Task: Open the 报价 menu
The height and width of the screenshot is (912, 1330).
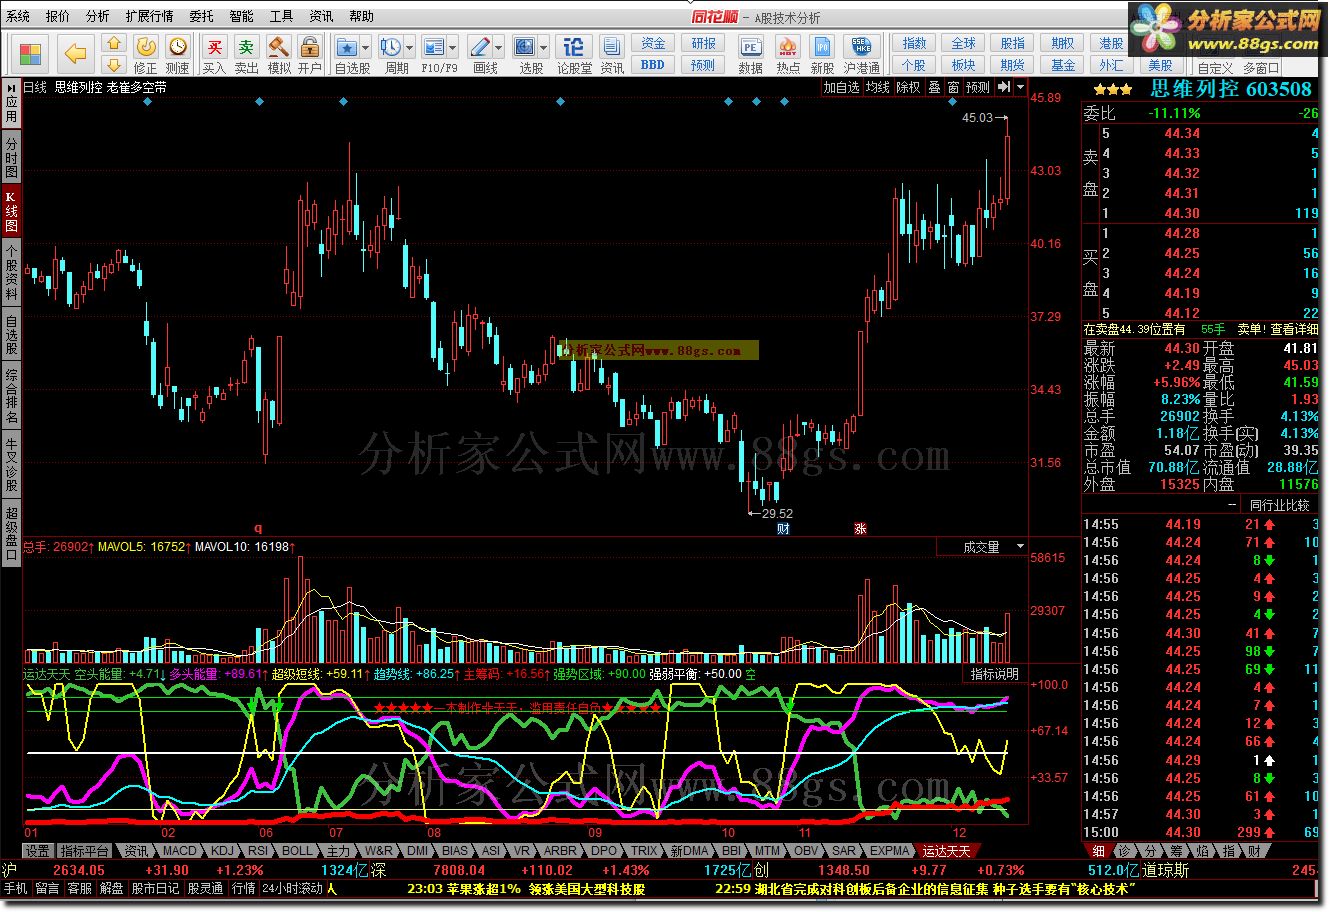Action: pyautogui.click(x=58, y=16)
